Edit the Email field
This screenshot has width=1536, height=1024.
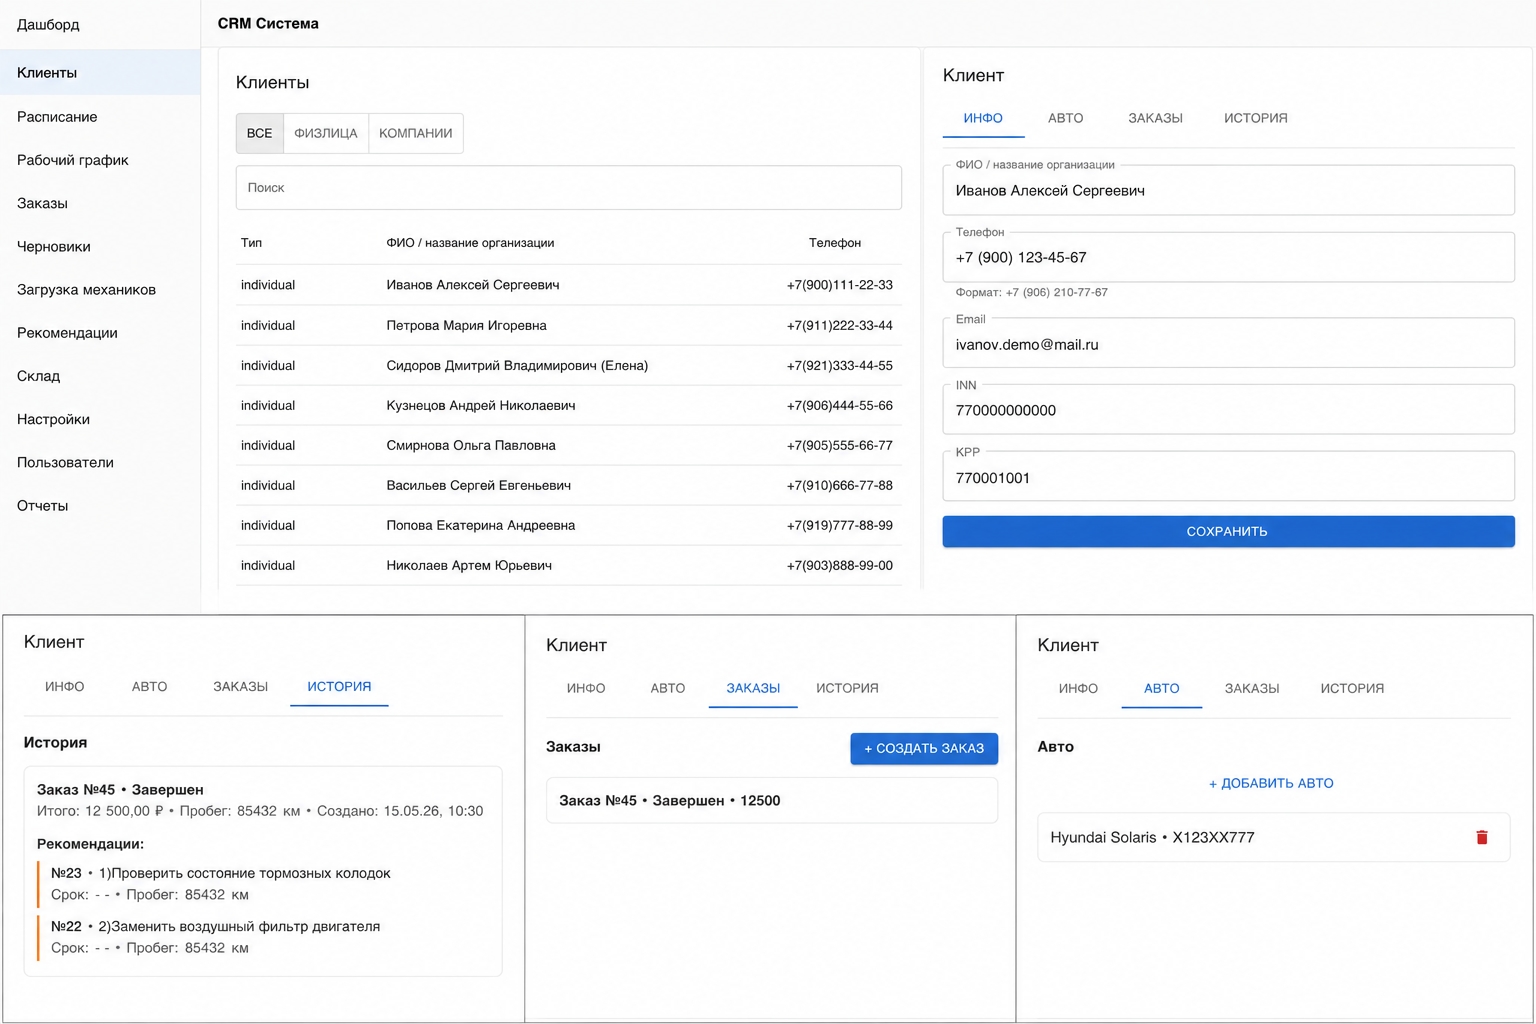(1228, 344)
